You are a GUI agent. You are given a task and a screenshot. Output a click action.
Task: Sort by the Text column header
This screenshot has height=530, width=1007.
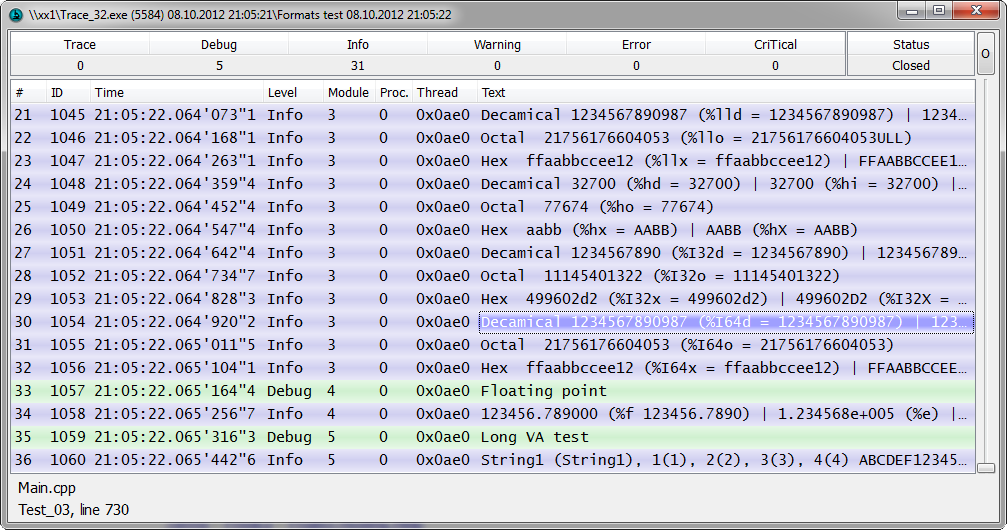[726, 93]
